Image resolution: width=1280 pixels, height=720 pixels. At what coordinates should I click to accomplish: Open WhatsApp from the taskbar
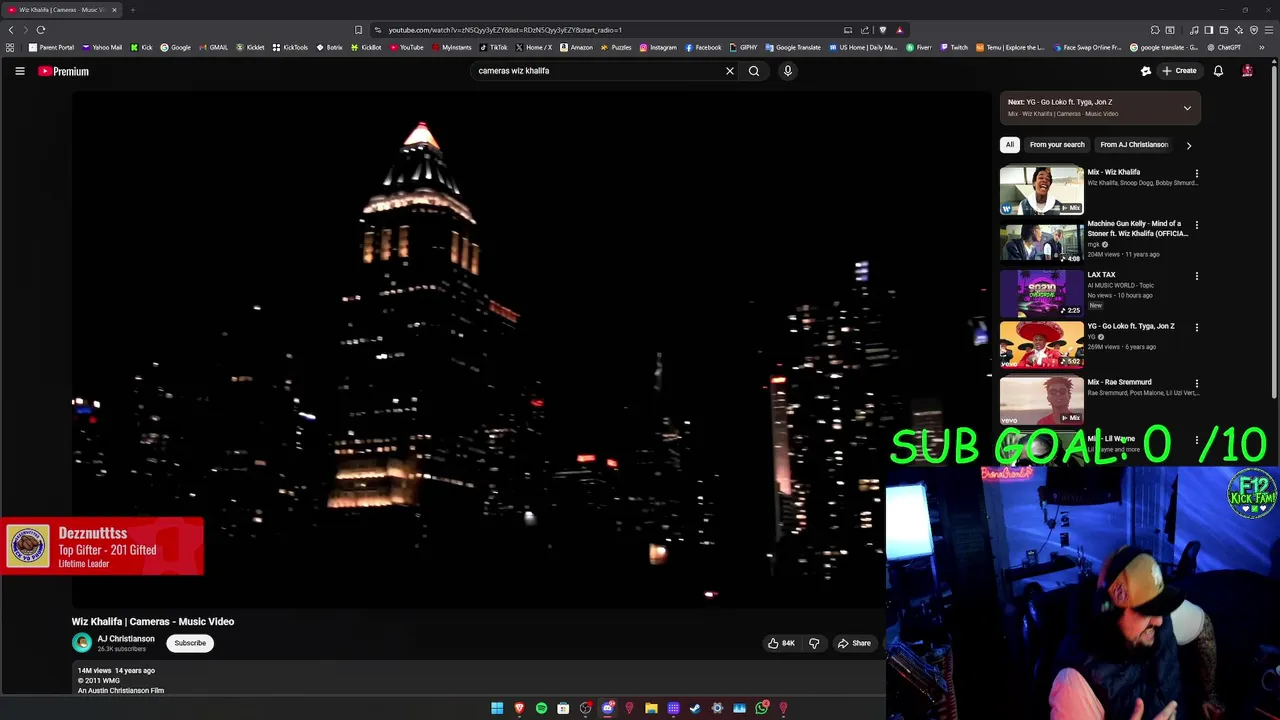tap(761, 708)
